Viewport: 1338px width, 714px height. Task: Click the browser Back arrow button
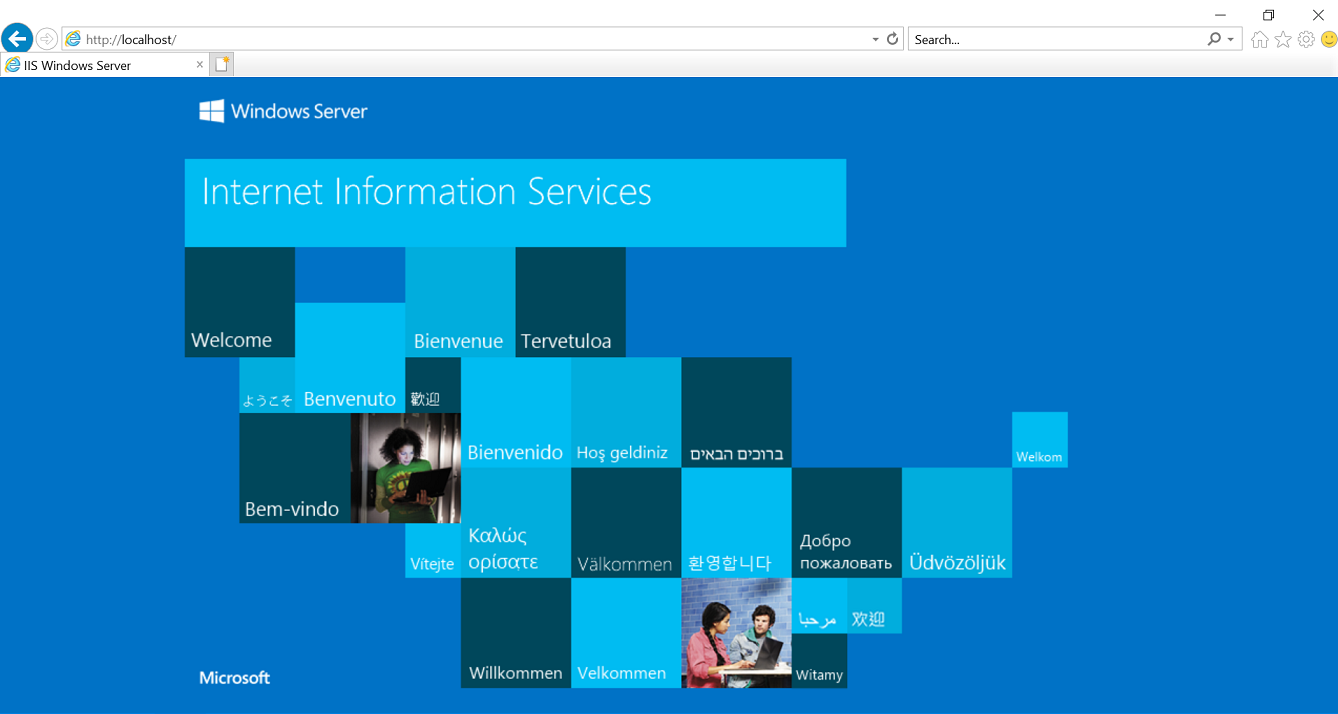17,39
